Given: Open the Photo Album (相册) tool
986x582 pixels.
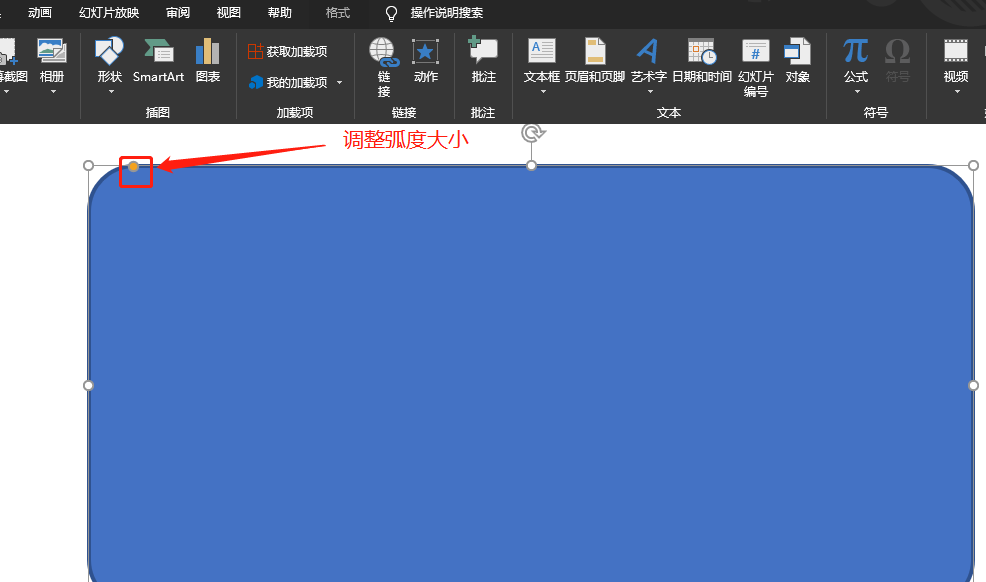Looking at the screenshot, I should [x=52, y=60].
